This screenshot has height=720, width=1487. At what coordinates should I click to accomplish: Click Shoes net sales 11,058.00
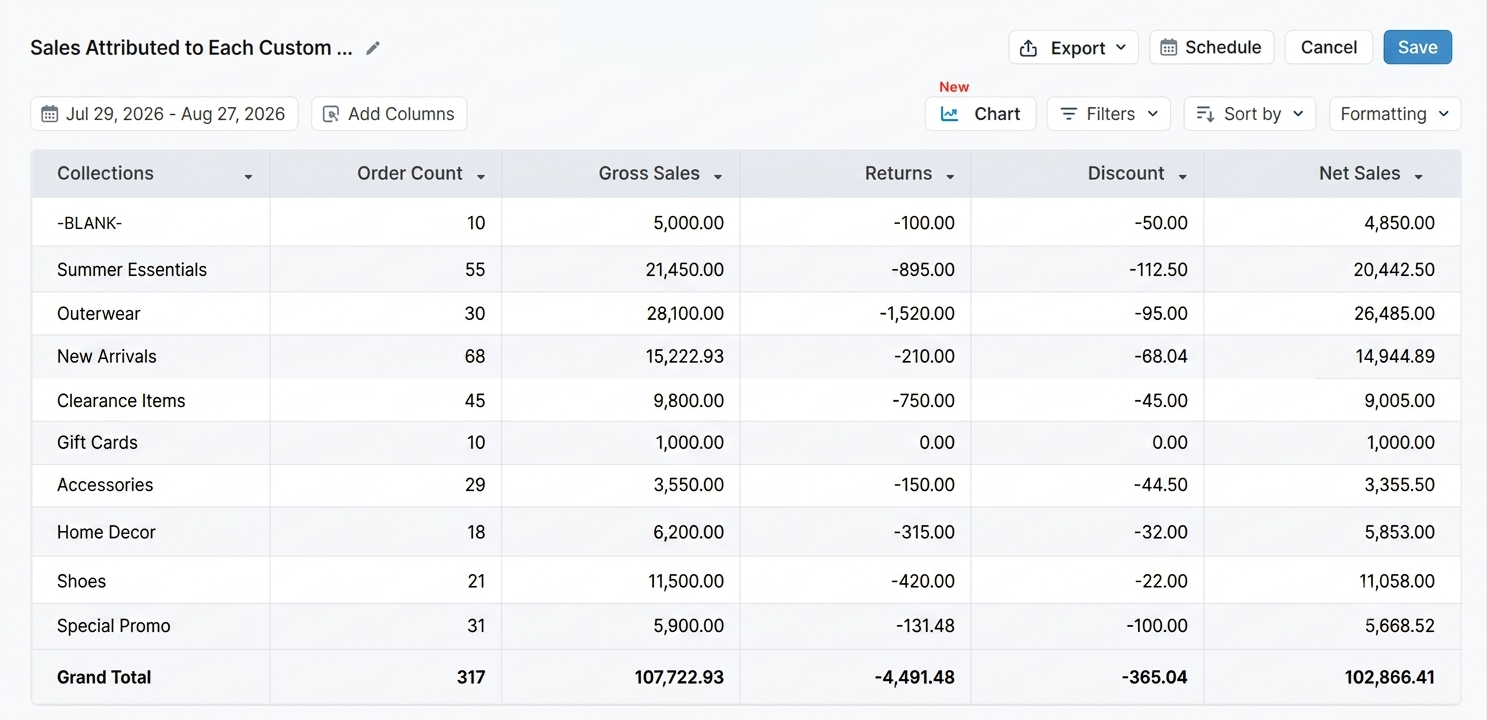[x=1397, y=582]
